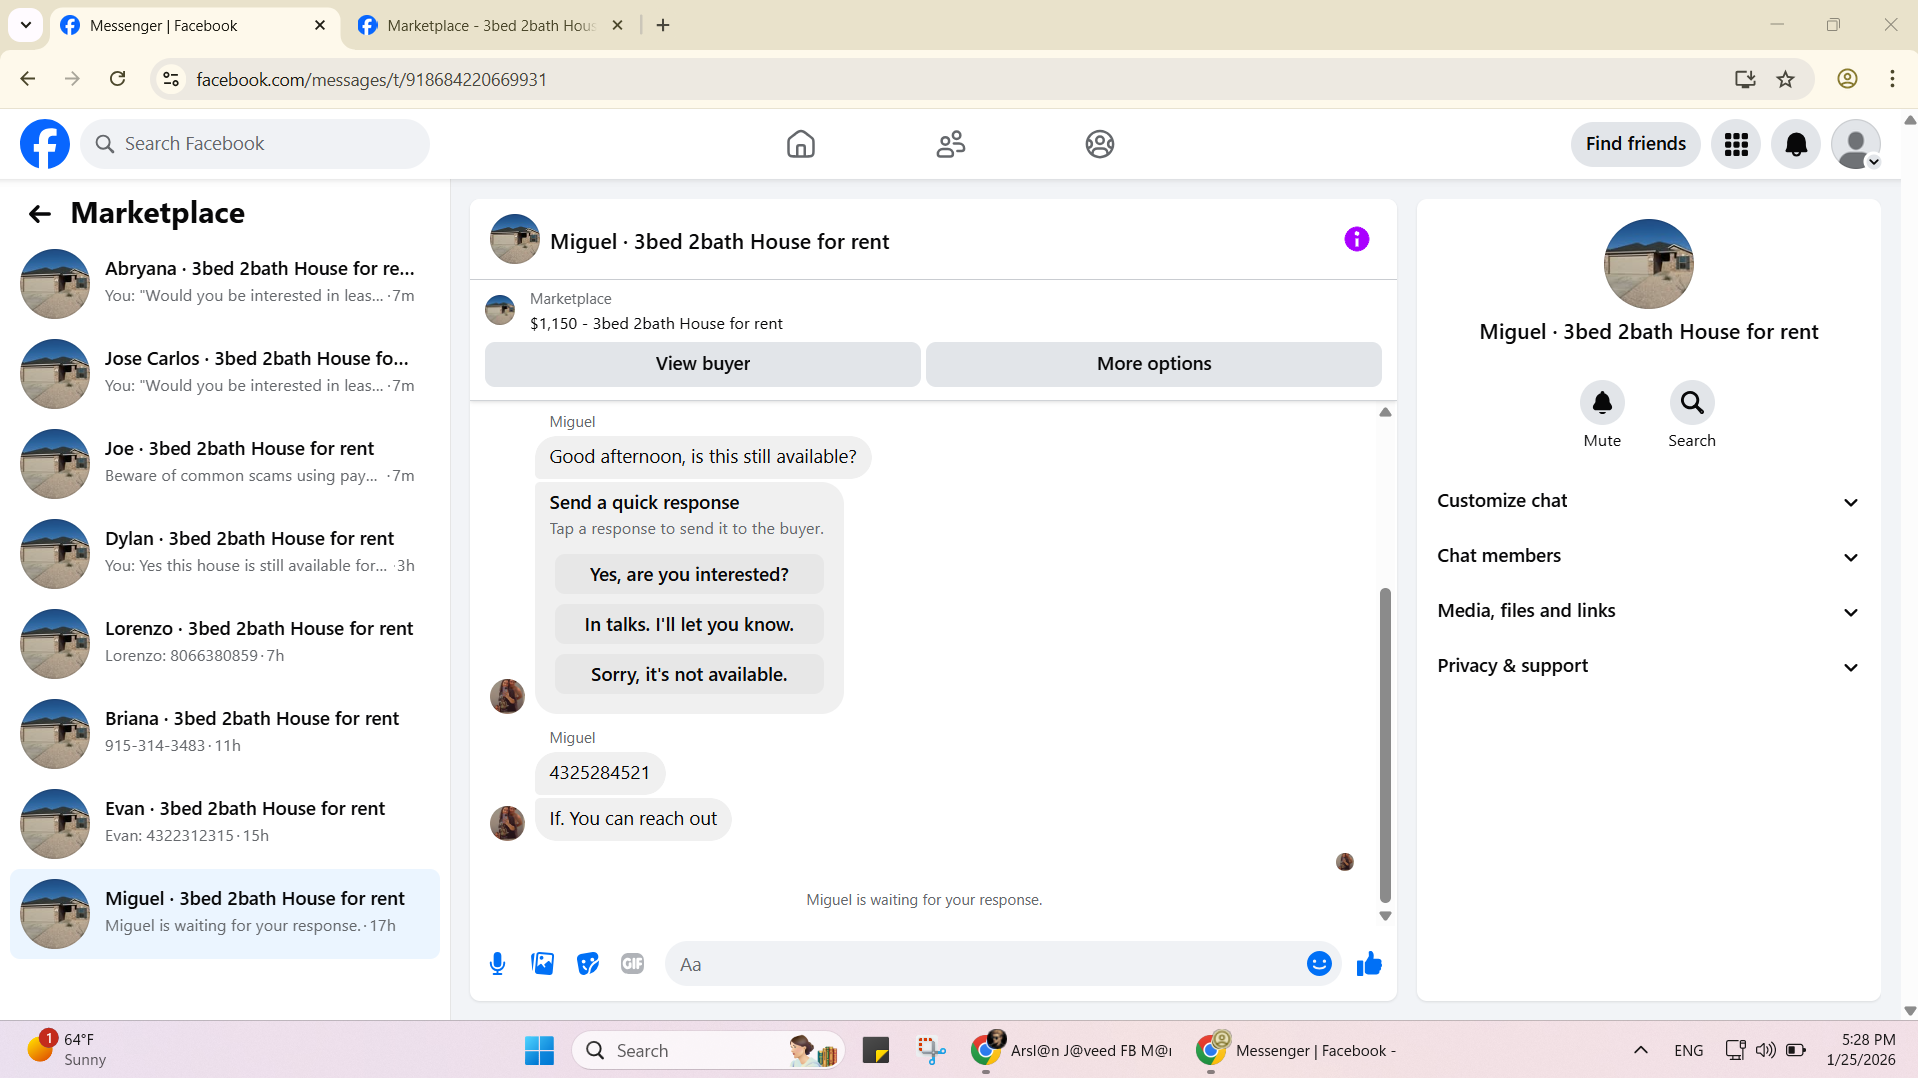The image size is (1918, 1078).
Task: Expand Media, files and links section
Action: [1648, 611]
